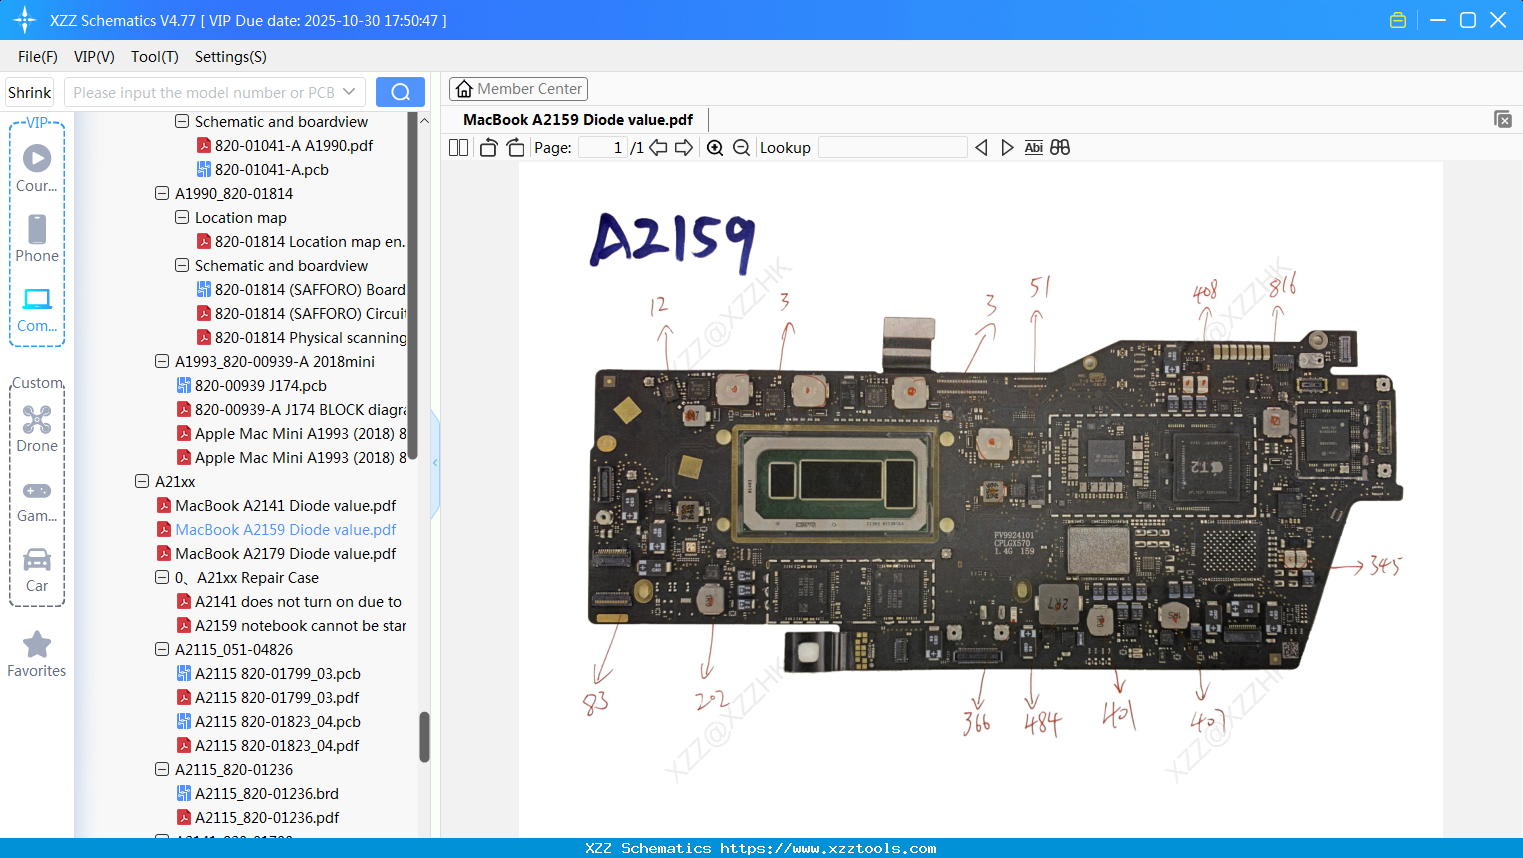
Task: Open A2115 820-01823_04.pdf
Action: 268,746
